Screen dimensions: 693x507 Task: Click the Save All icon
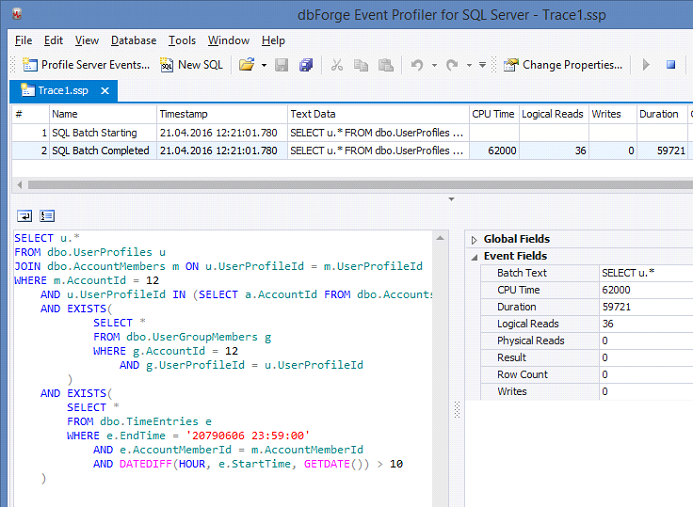[306, 65]
